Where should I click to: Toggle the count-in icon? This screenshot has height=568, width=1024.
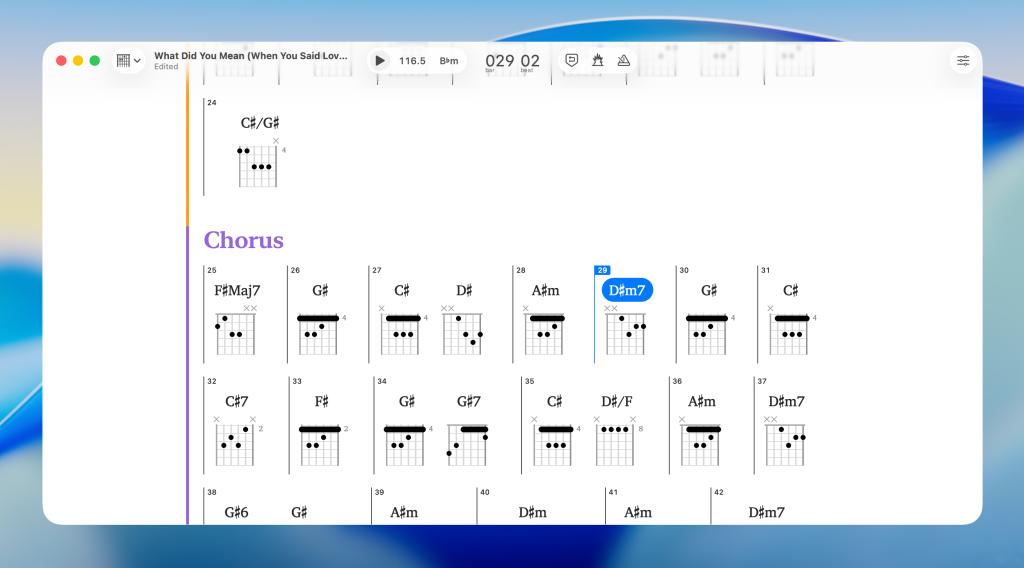pyautogui.click(x=598, y=61)
